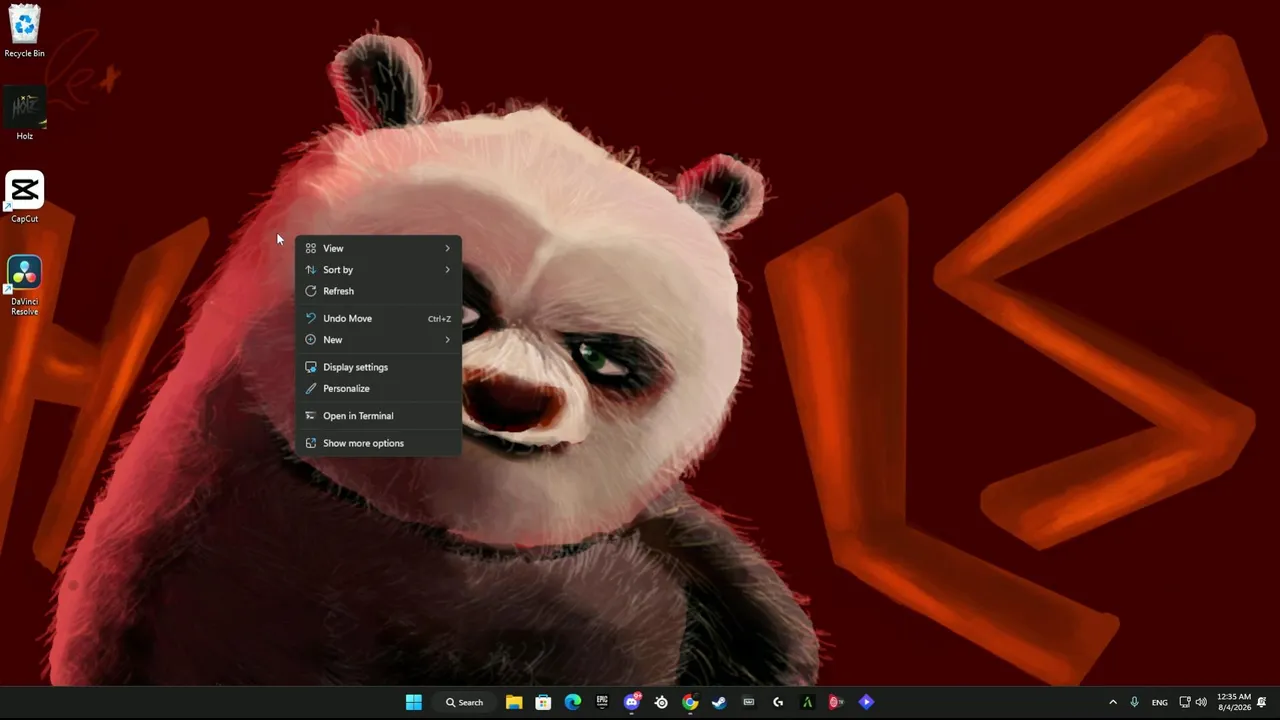Show hidden system tray icons

(1113, 702)
